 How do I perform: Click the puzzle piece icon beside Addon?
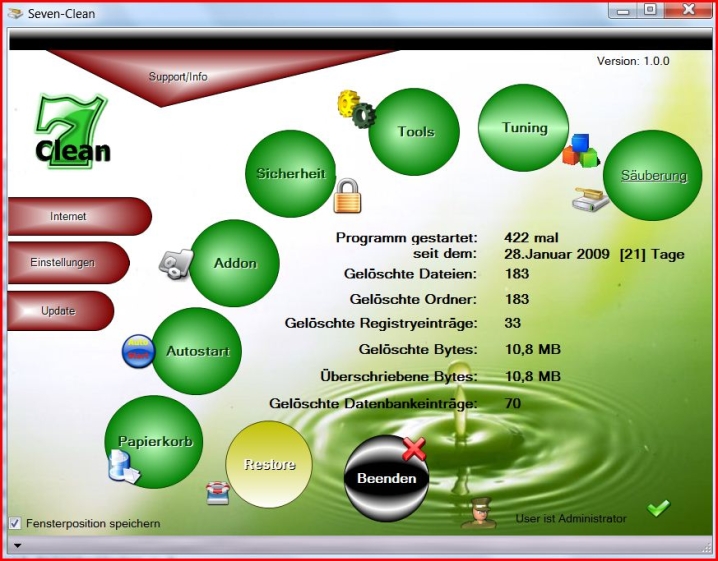[174, 262]
